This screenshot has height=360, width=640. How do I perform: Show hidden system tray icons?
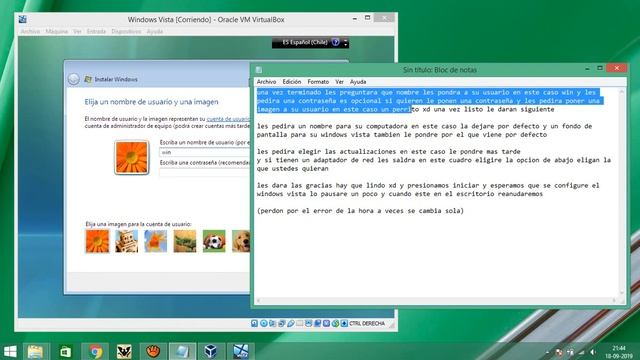548,352
